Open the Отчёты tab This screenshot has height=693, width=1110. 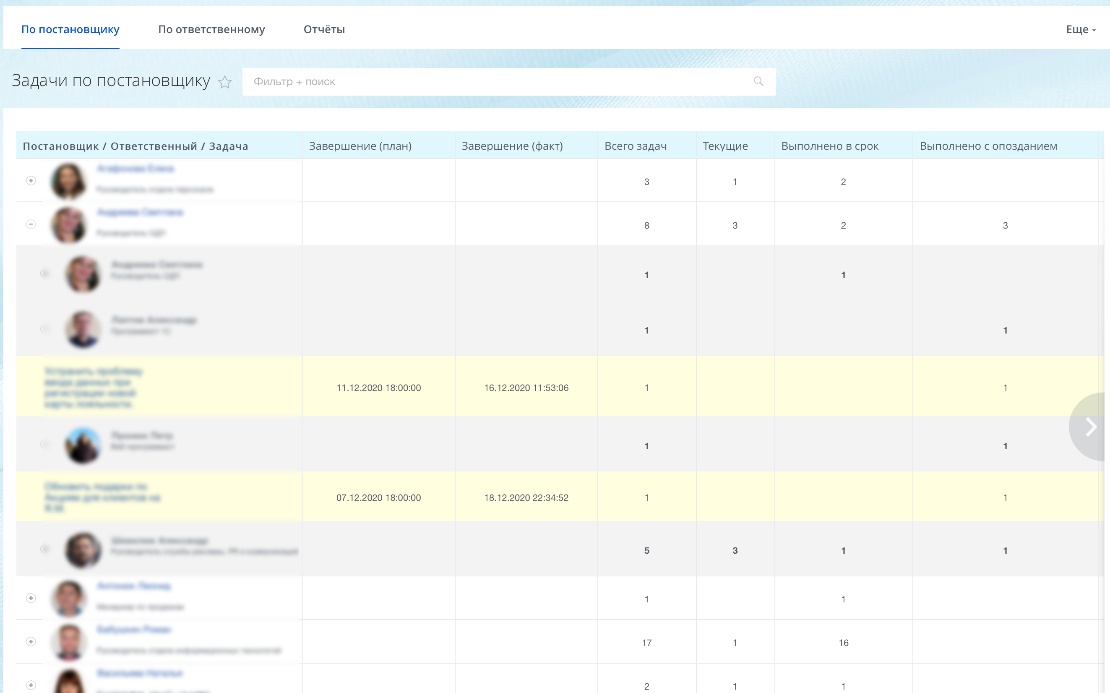(x=324, y=29)
